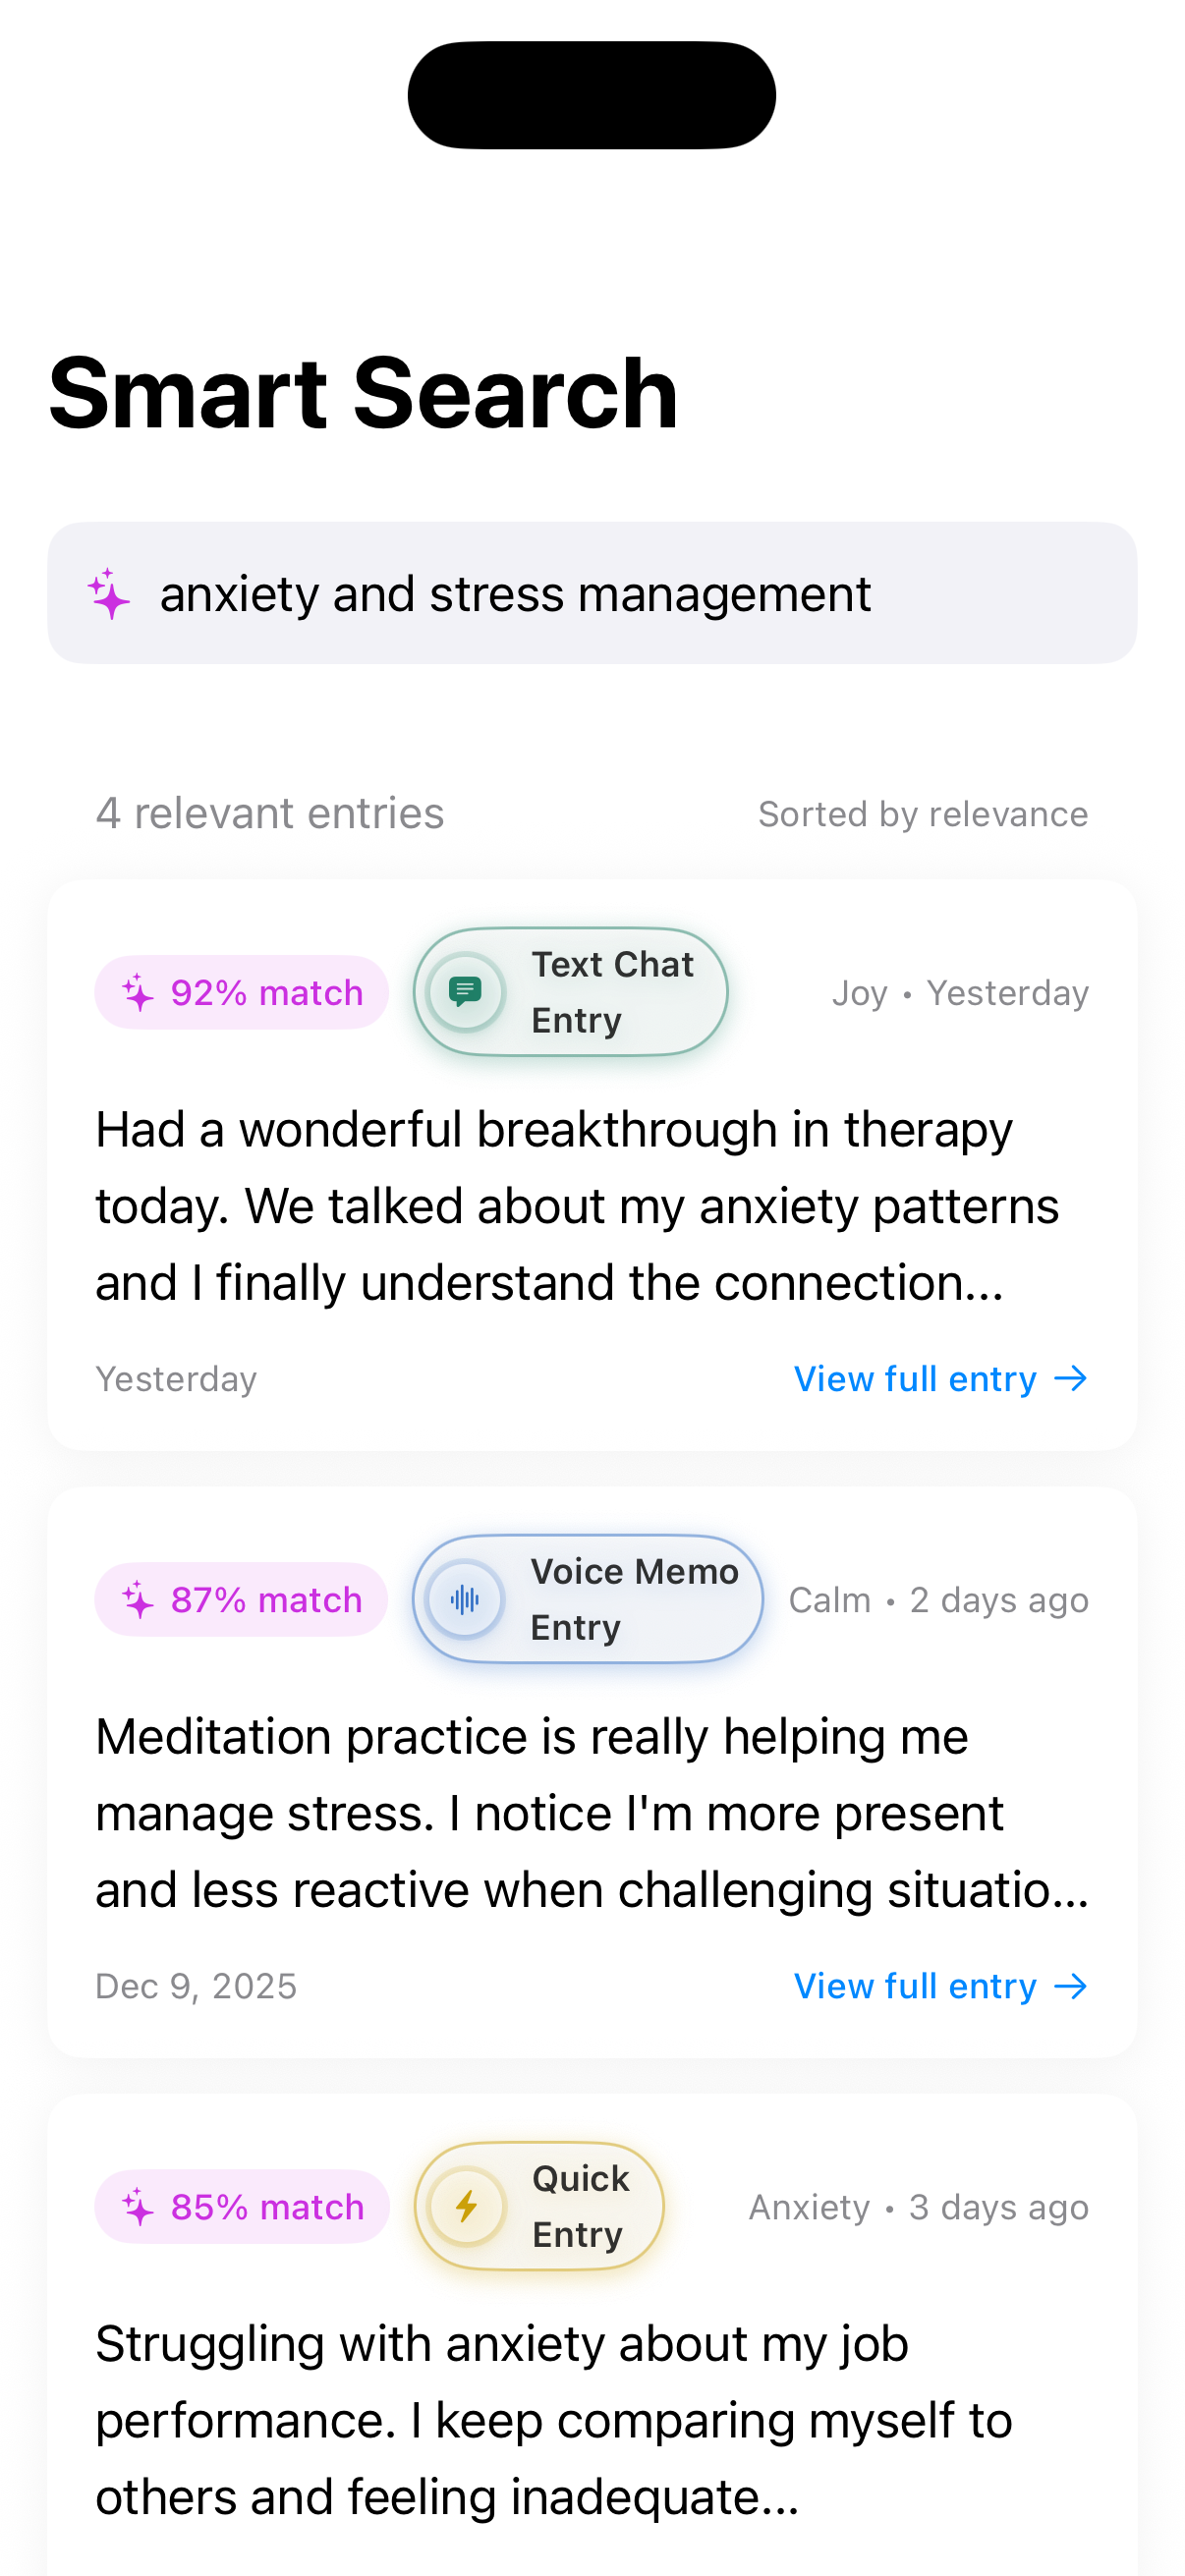Image resolution: width=1185 pixels, height=2576 pixels.
Task: Click the sparkle icon on the 87% match badge
Action: [x=135, y=1599]
